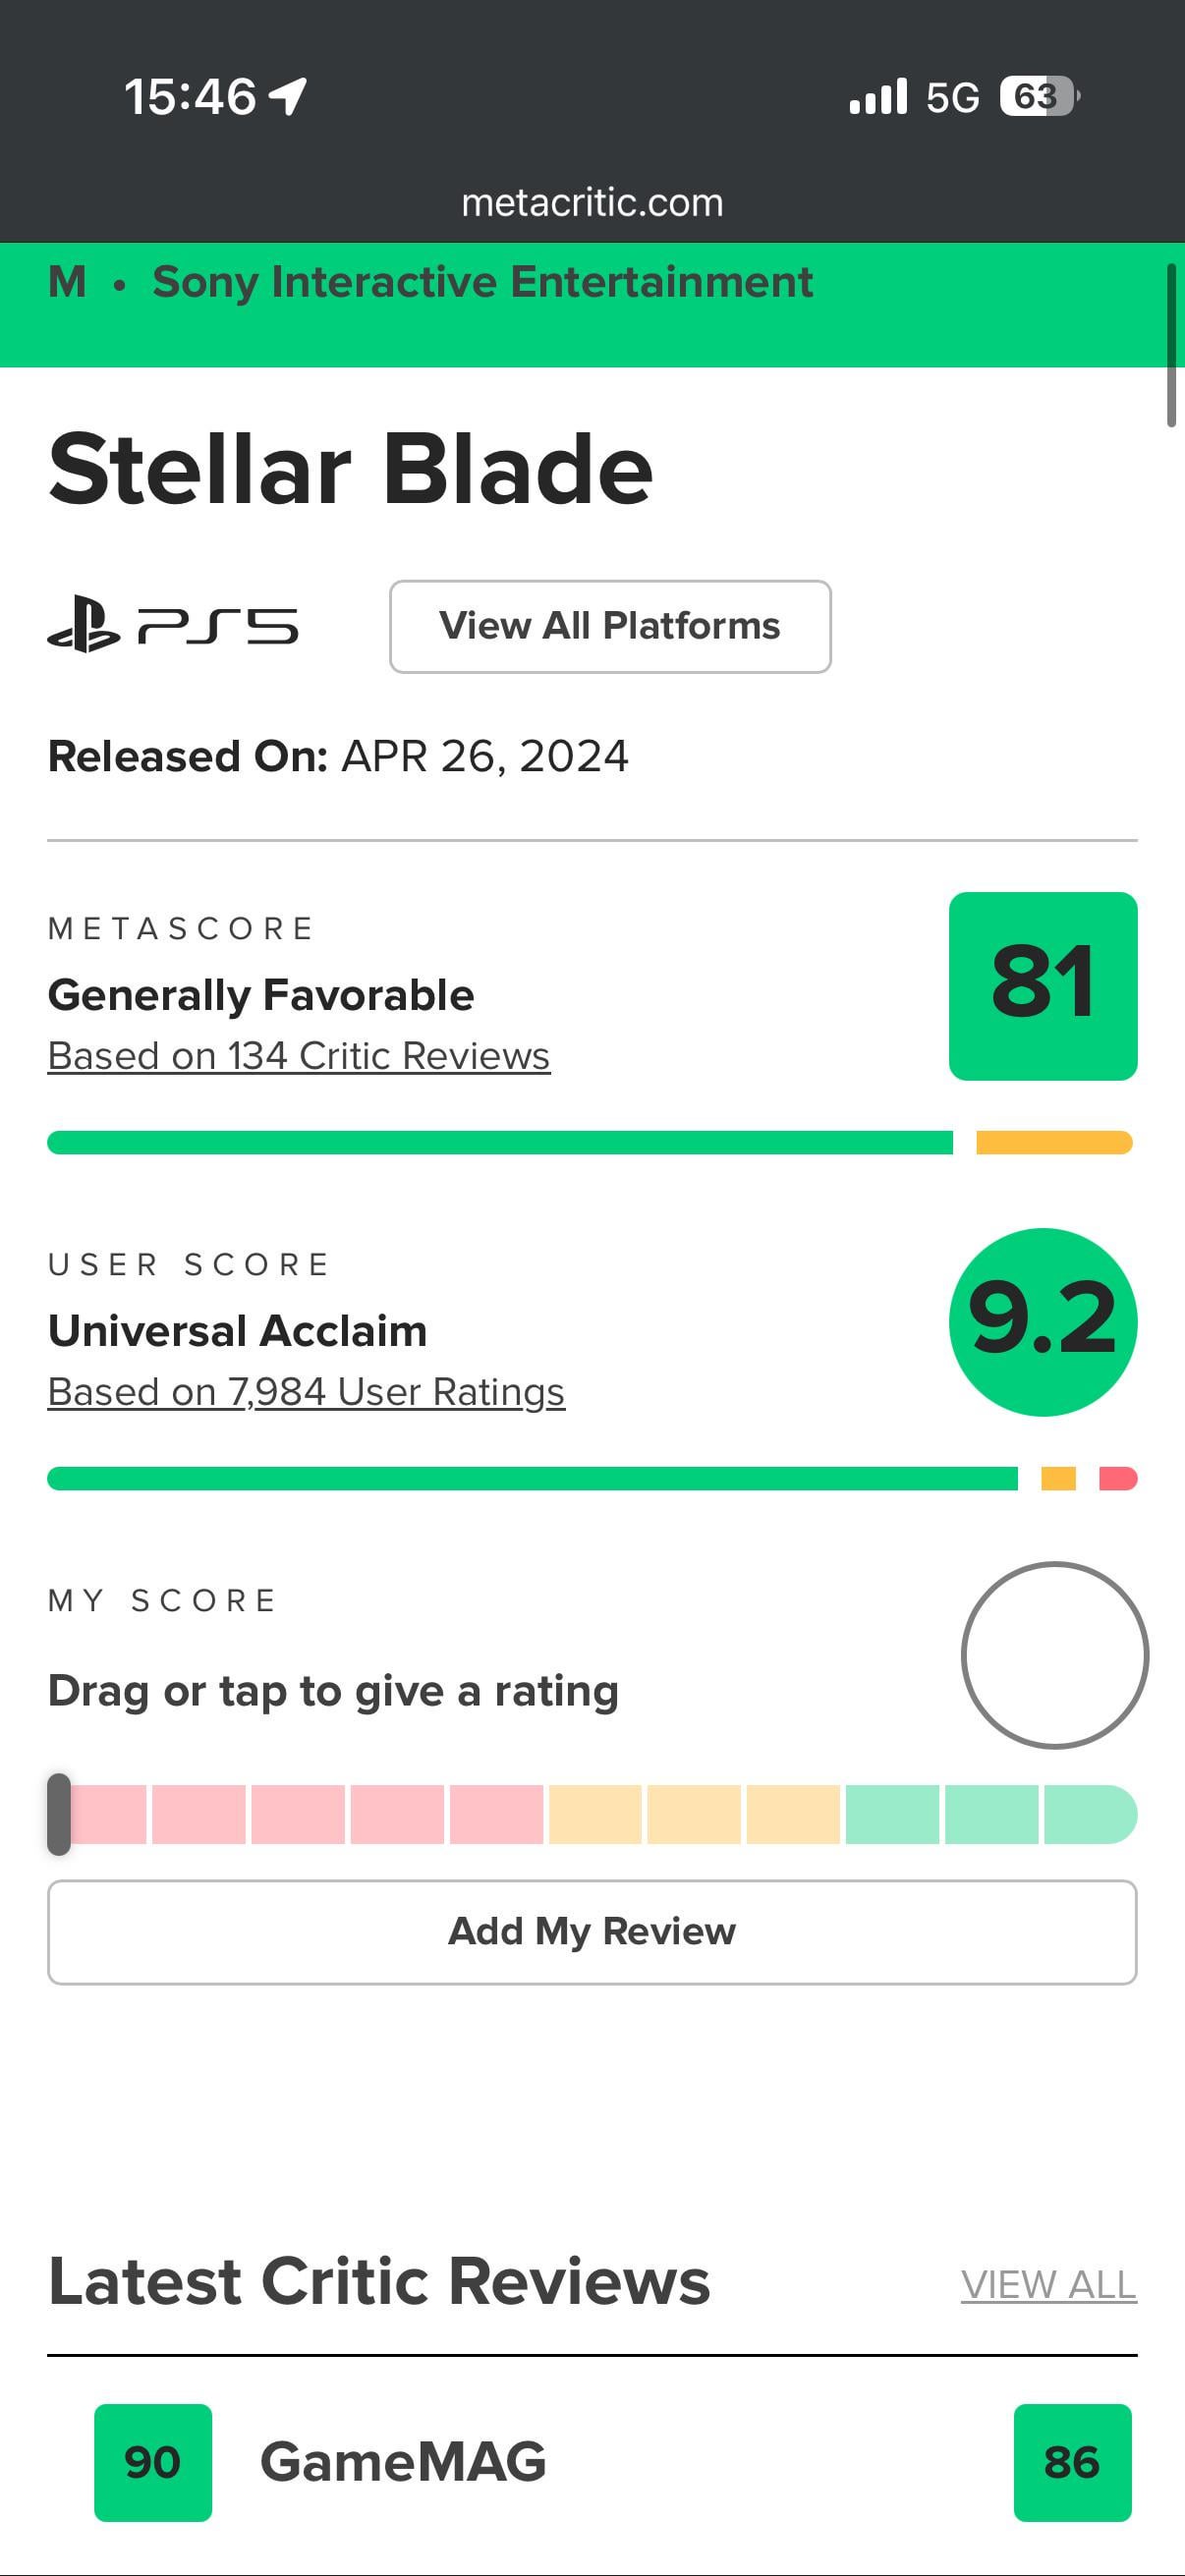Tap the empty My Score circle
This screenshot has height=2576, width=1185.
1054,1655
